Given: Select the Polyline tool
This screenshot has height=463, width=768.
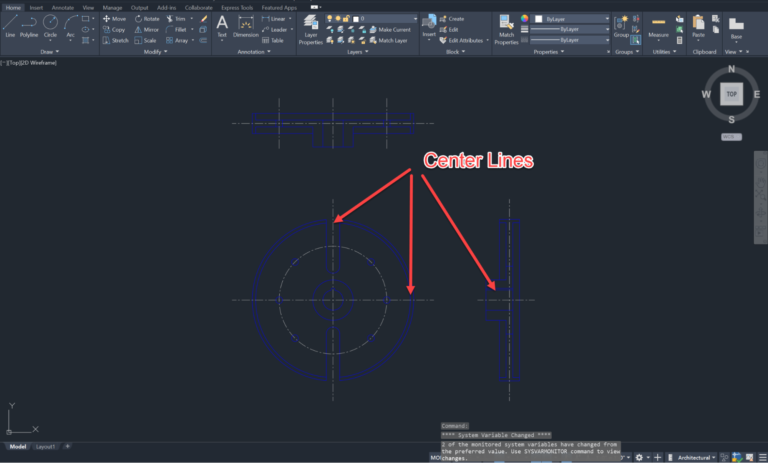Looking at the screenshot, I should (29, 26).
